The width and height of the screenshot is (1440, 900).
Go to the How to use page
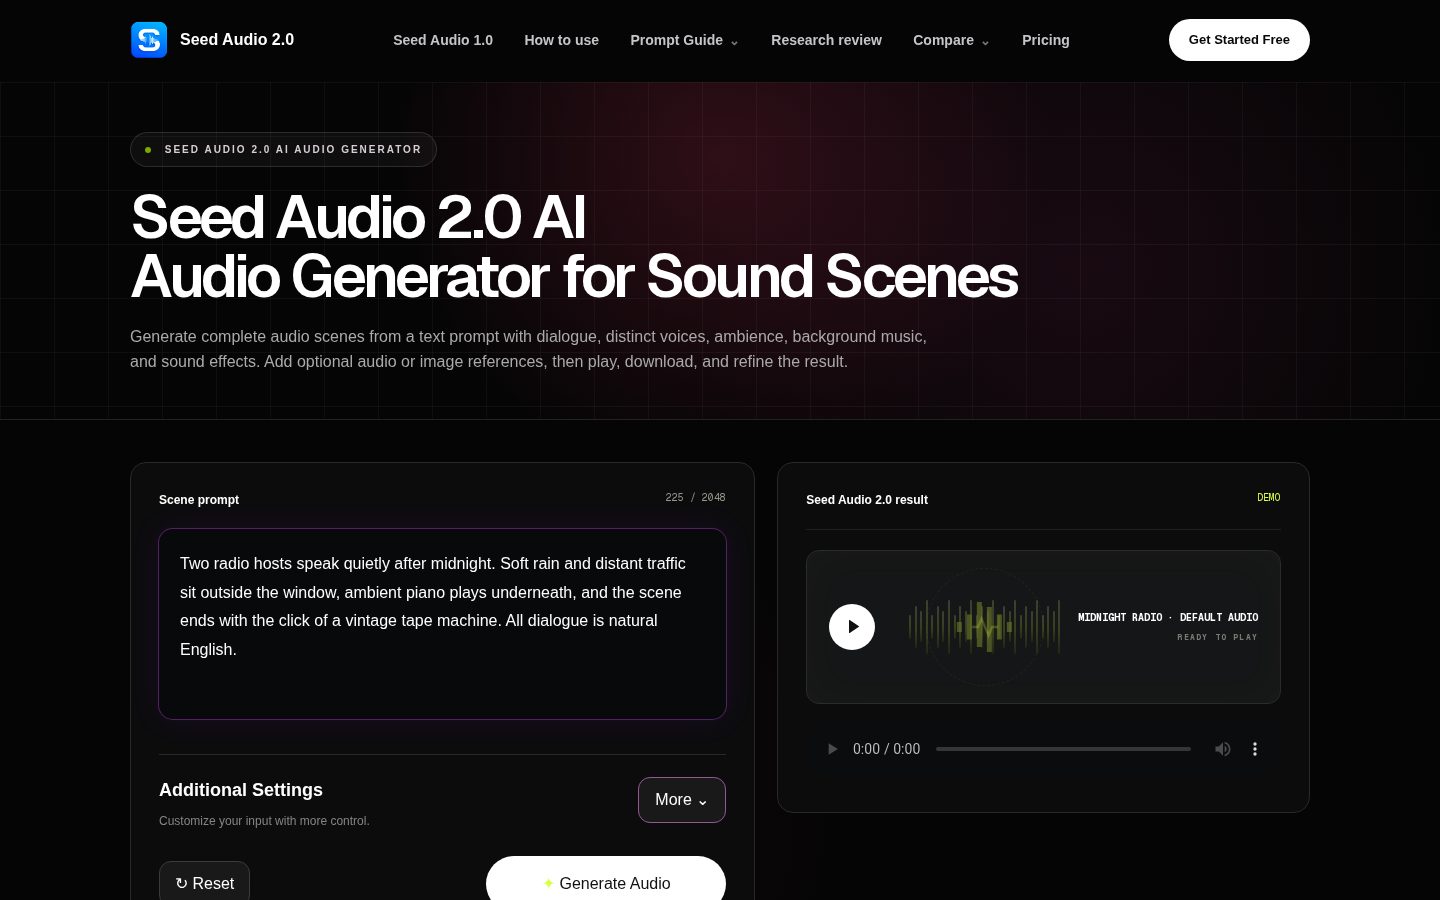pyautogui.click(x=562, y=40)
